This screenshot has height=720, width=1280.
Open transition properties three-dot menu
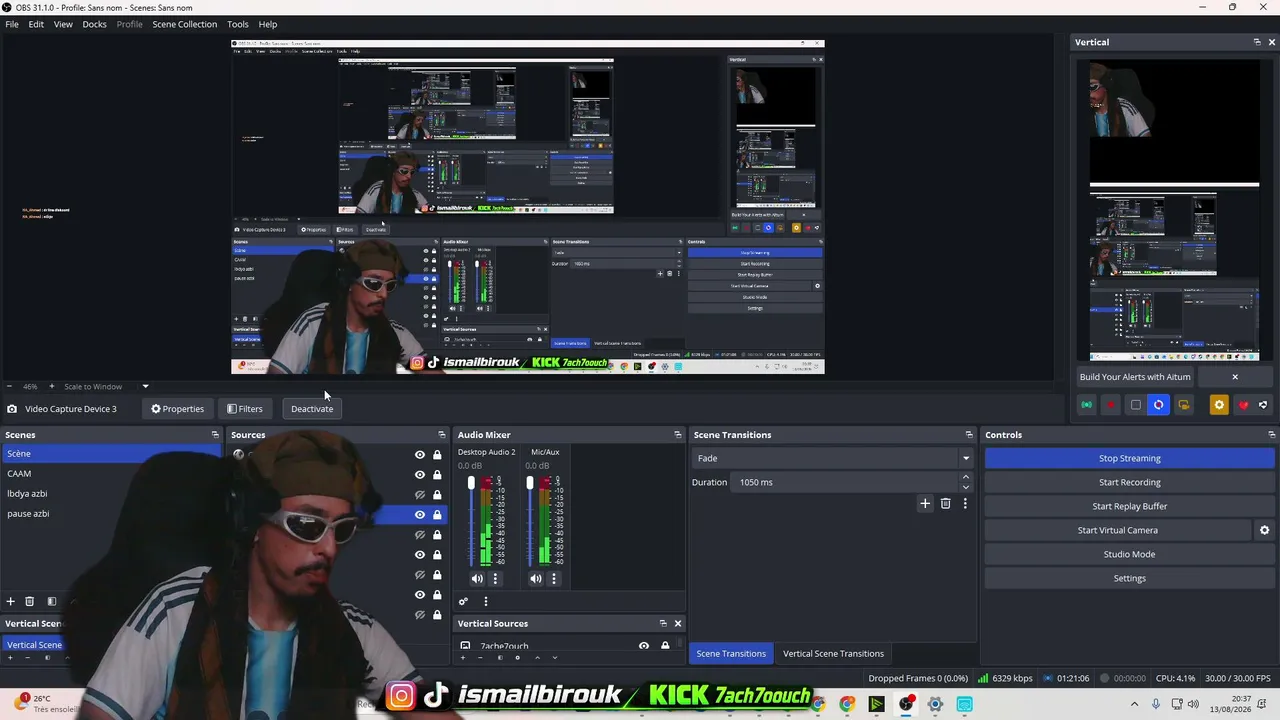[x=965, y=504]
